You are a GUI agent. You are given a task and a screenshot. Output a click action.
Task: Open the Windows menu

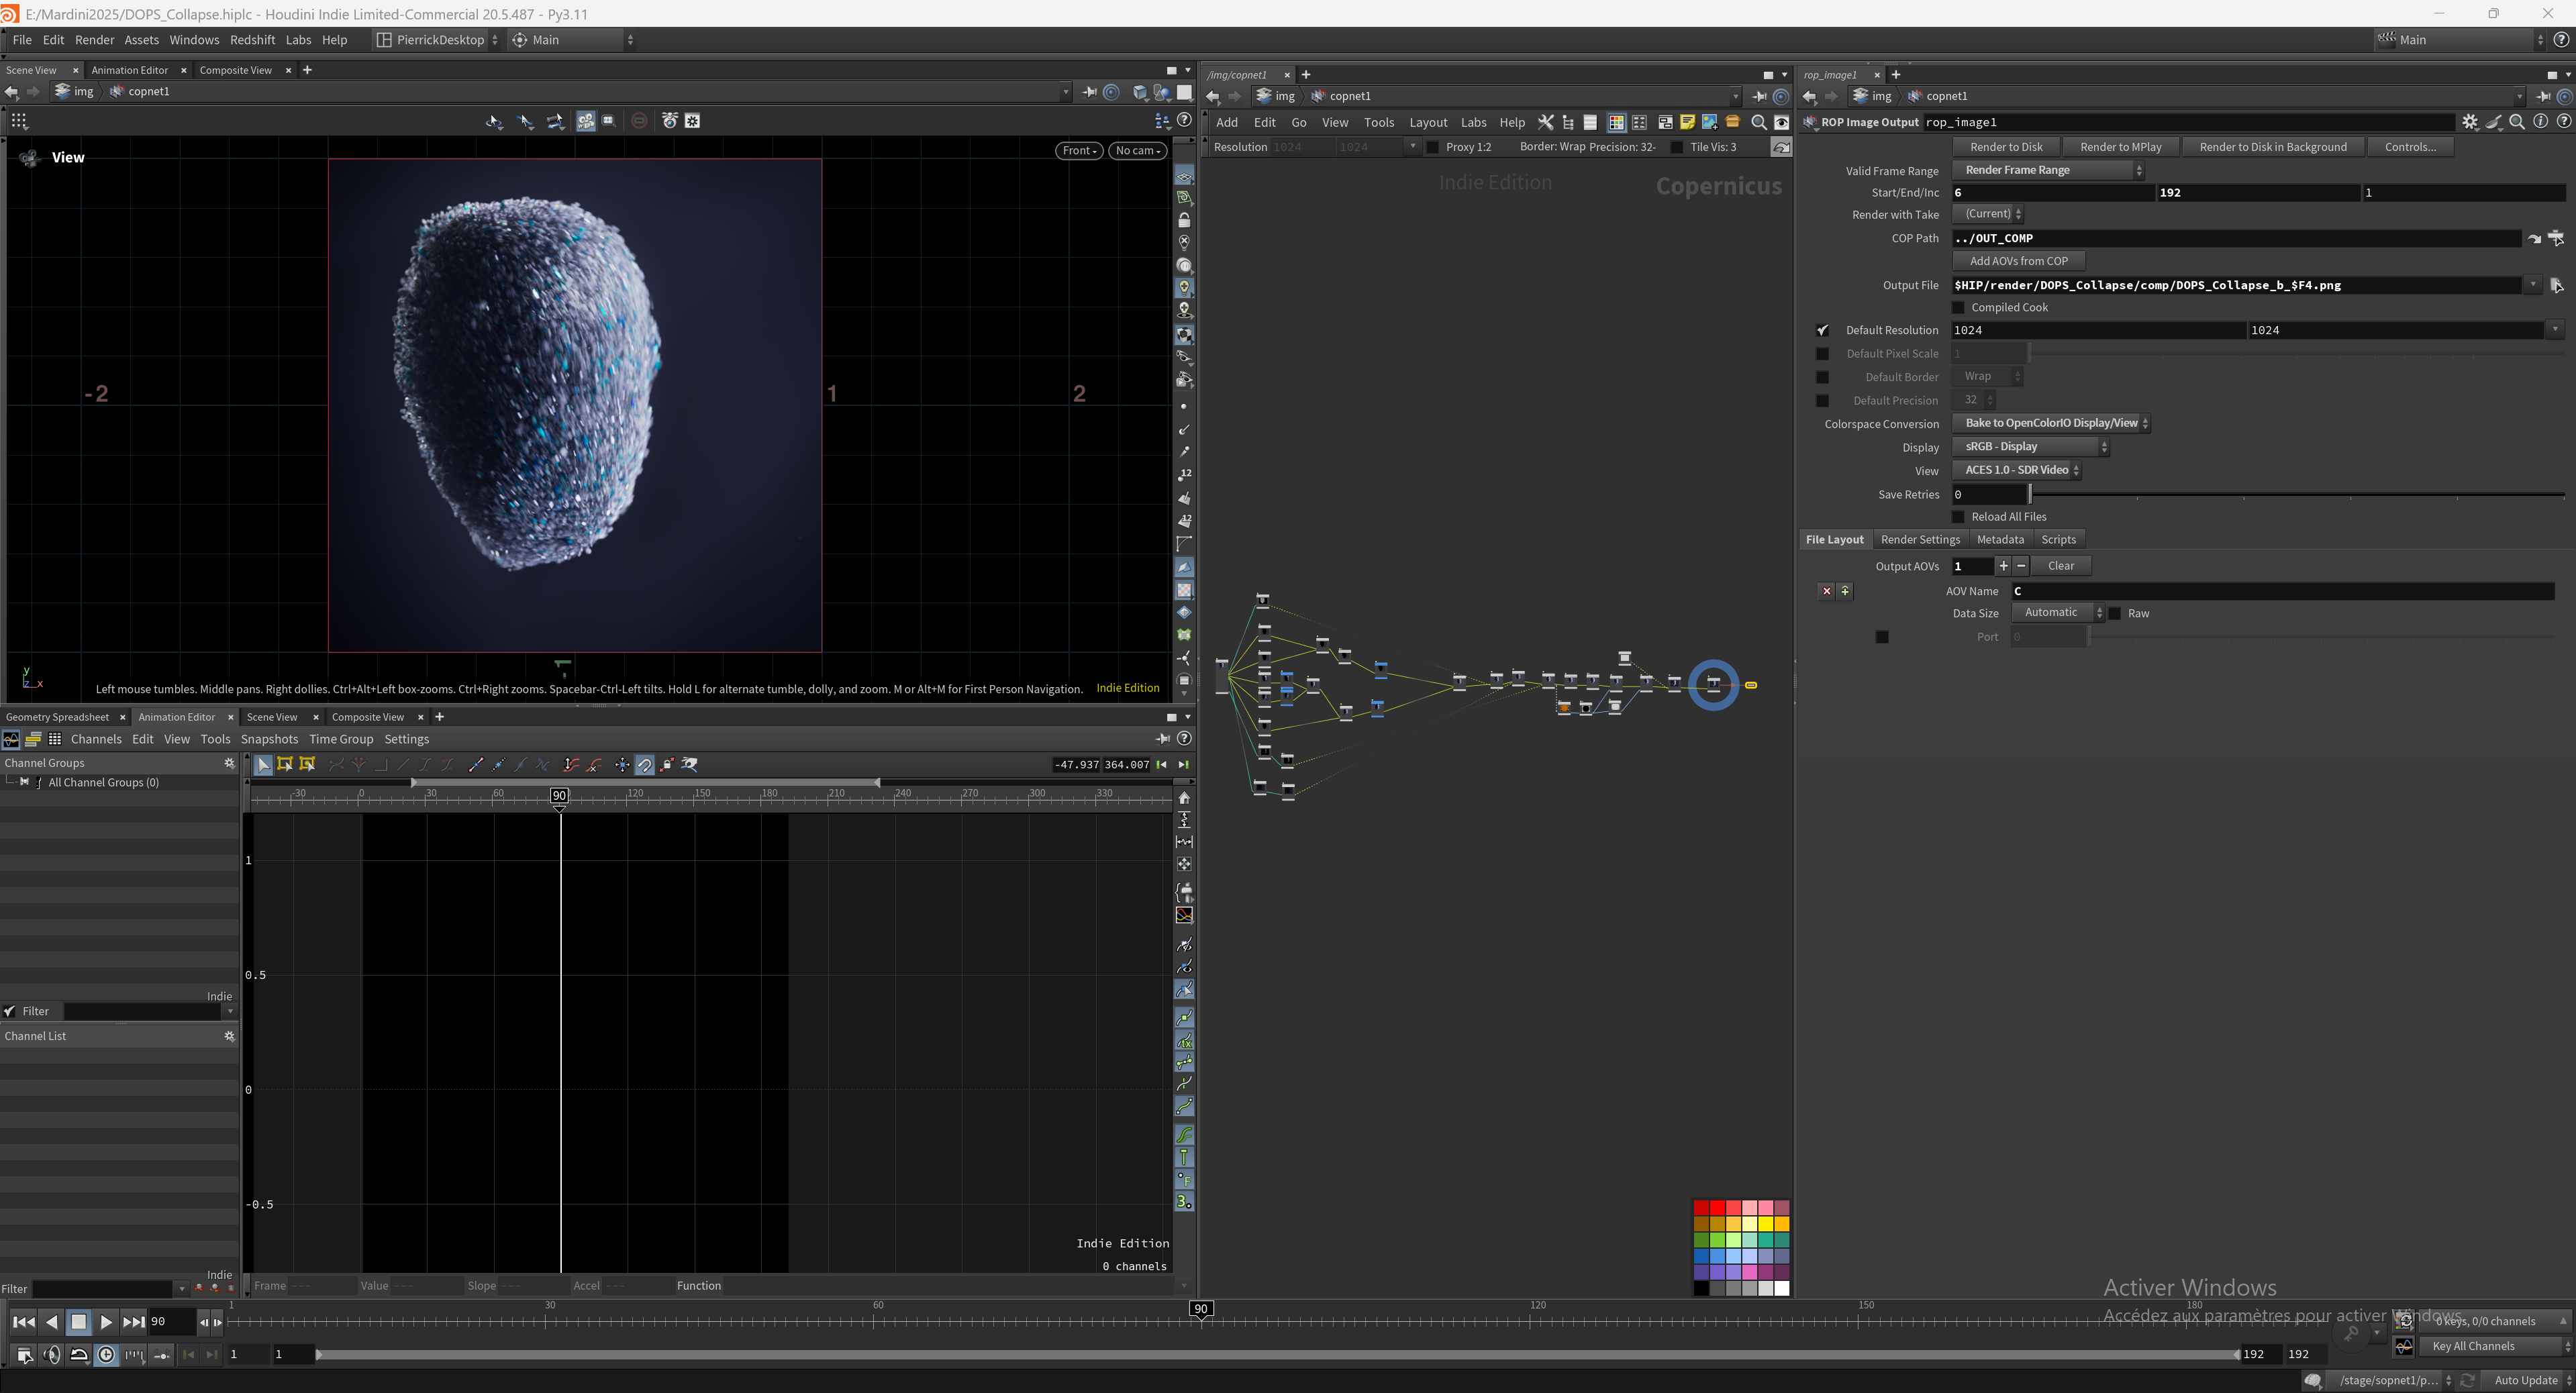tap(194, 40)
